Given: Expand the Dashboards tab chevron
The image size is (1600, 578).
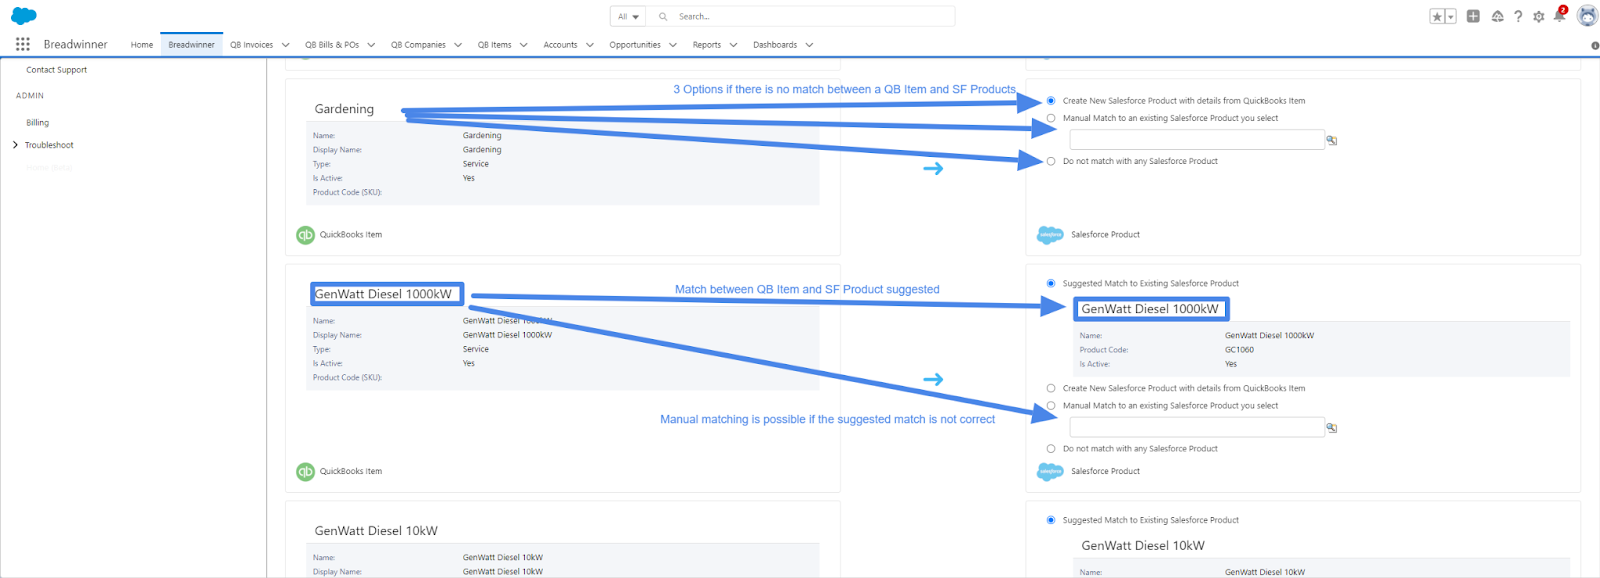Looking at the screenshot, I should pos(809,45).
